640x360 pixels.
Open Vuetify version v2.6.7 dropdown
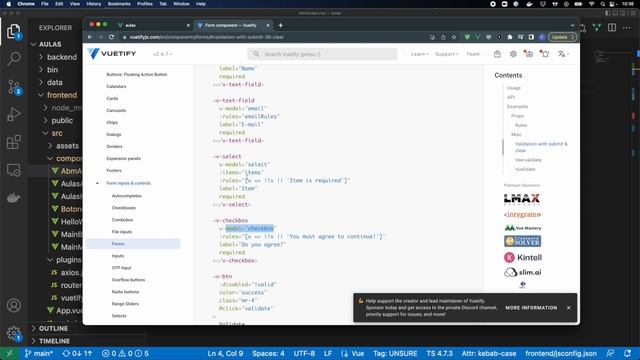pyautogui.click(x=162, y=54)
